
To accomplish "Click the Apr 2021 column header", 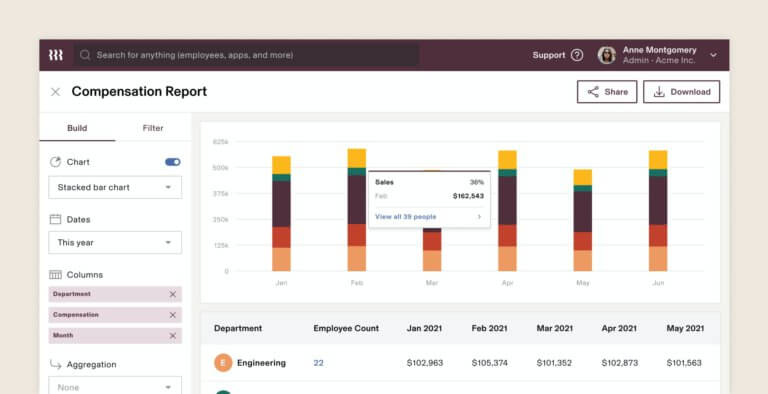I will (x=619, y=328).
